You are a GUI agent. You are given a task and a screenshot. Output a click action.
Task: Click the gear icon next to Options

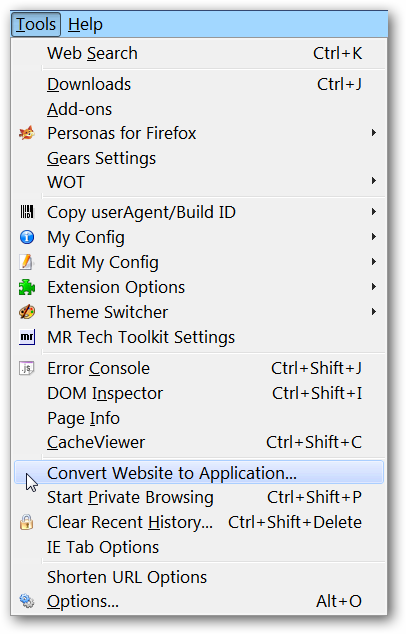pos(27,601)
